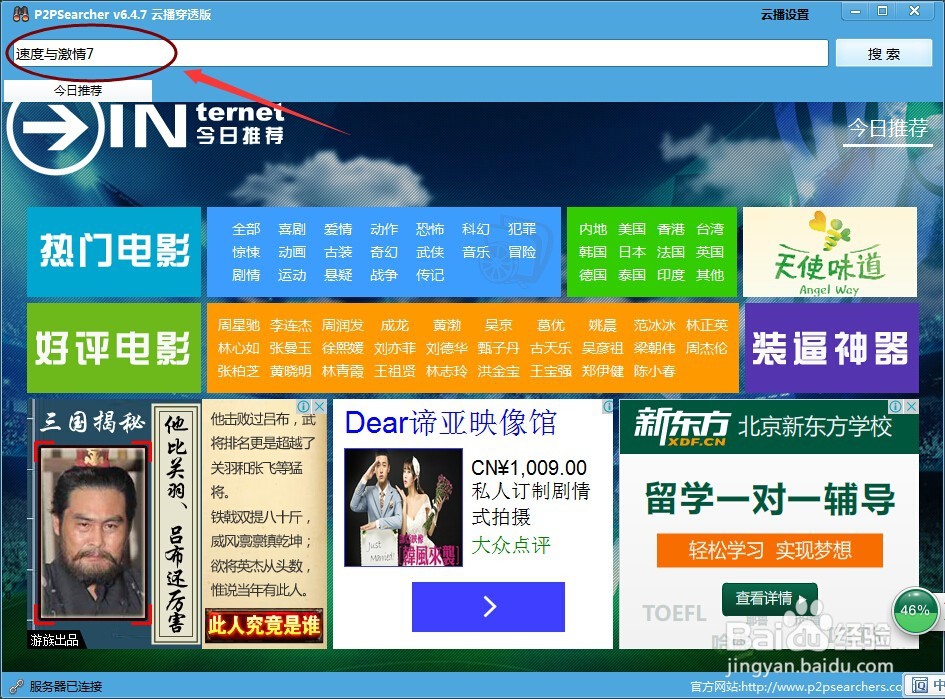This screenshot has height=699, width=945.
Task: Click the 此人究竟是谁 ad button
Action: click(264, 625)
